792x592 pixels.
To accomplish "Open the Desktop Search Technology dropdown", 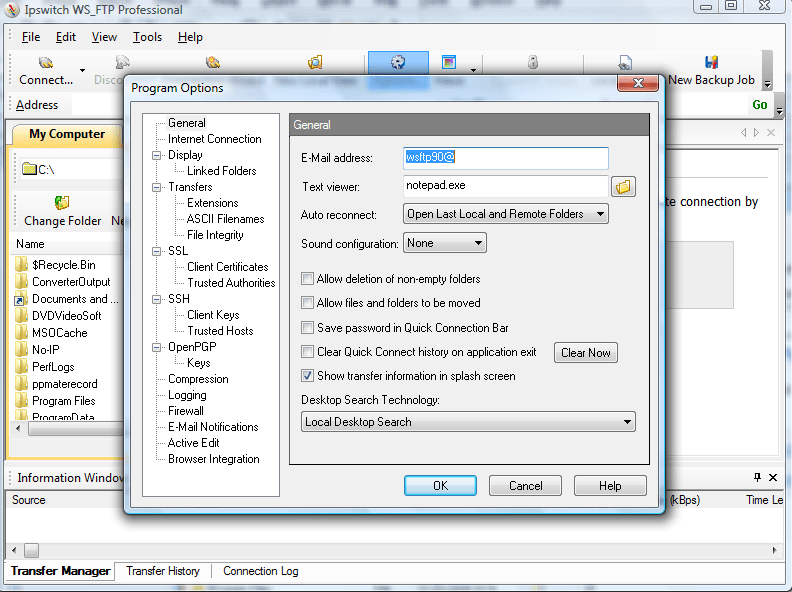I will pos(627,422).
